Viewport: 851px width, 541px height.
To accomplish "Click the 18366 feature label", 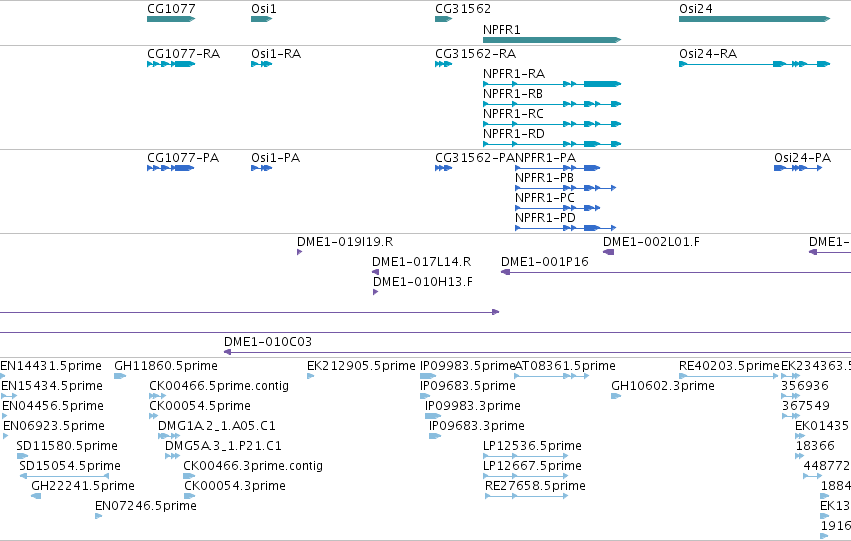I will [x=815, y=447].
